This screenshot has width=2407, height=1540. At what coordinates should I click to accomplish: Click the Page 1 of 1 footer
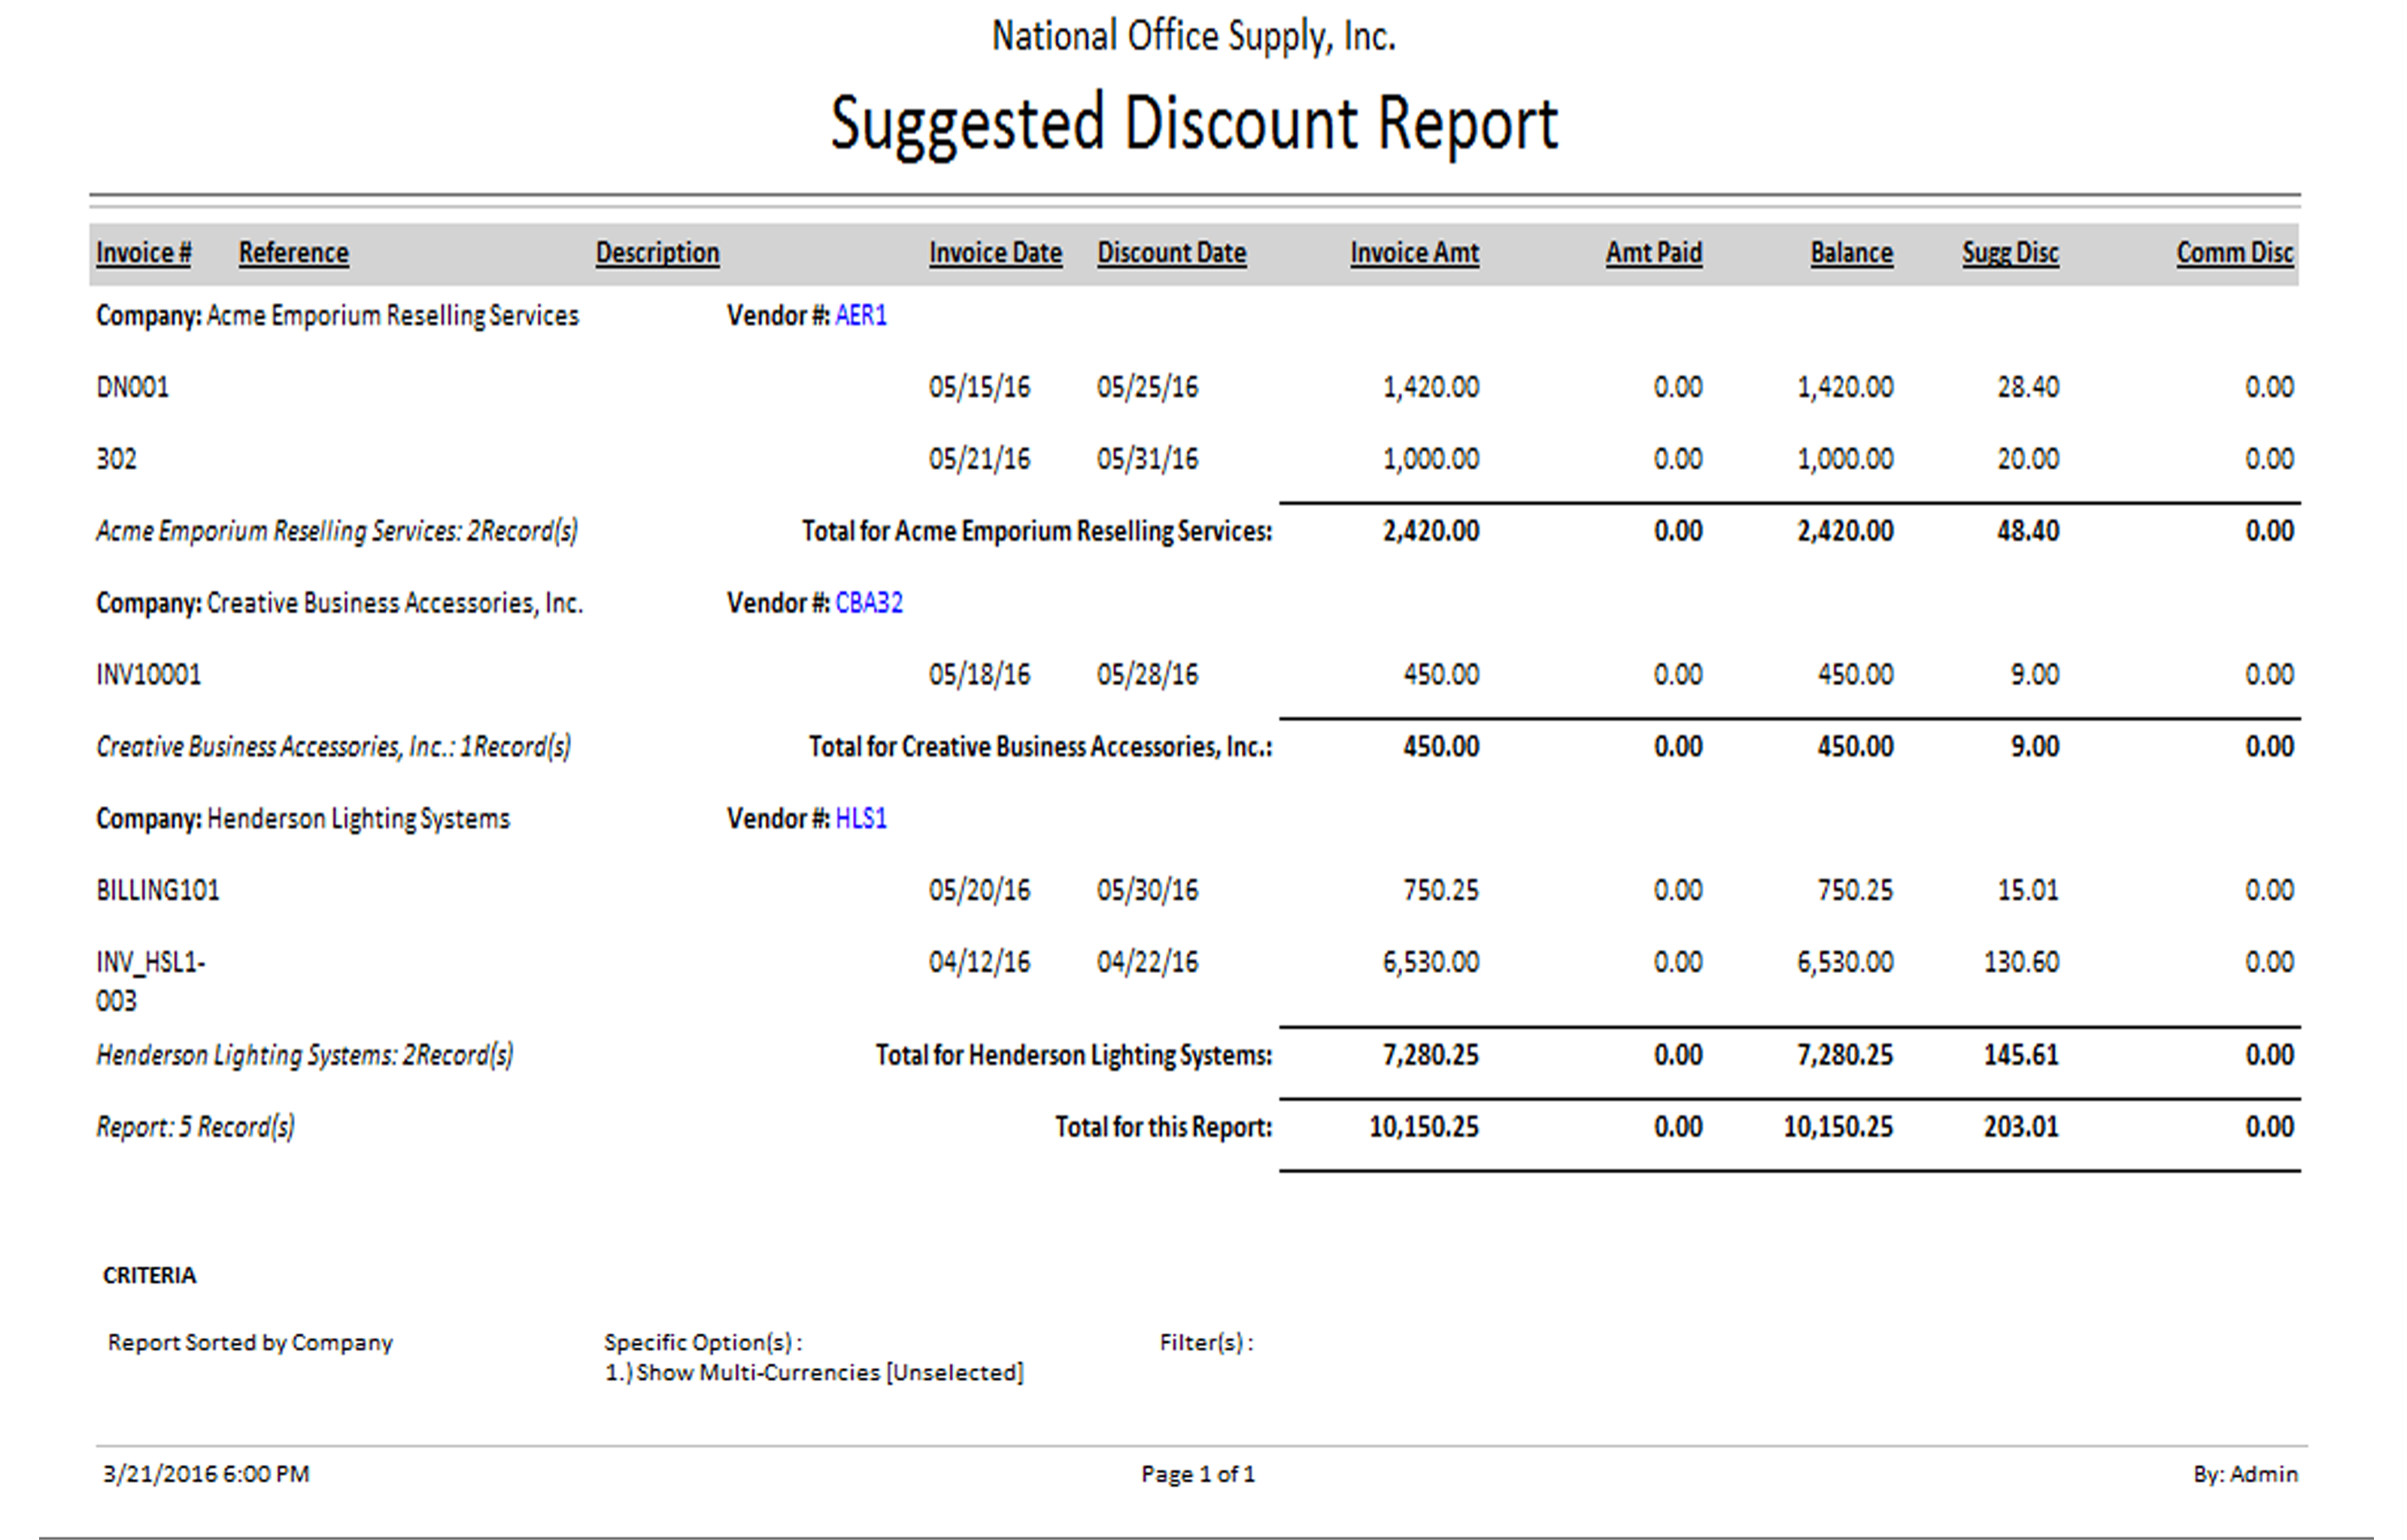pyautogui.click(x=1197, y=1474)
